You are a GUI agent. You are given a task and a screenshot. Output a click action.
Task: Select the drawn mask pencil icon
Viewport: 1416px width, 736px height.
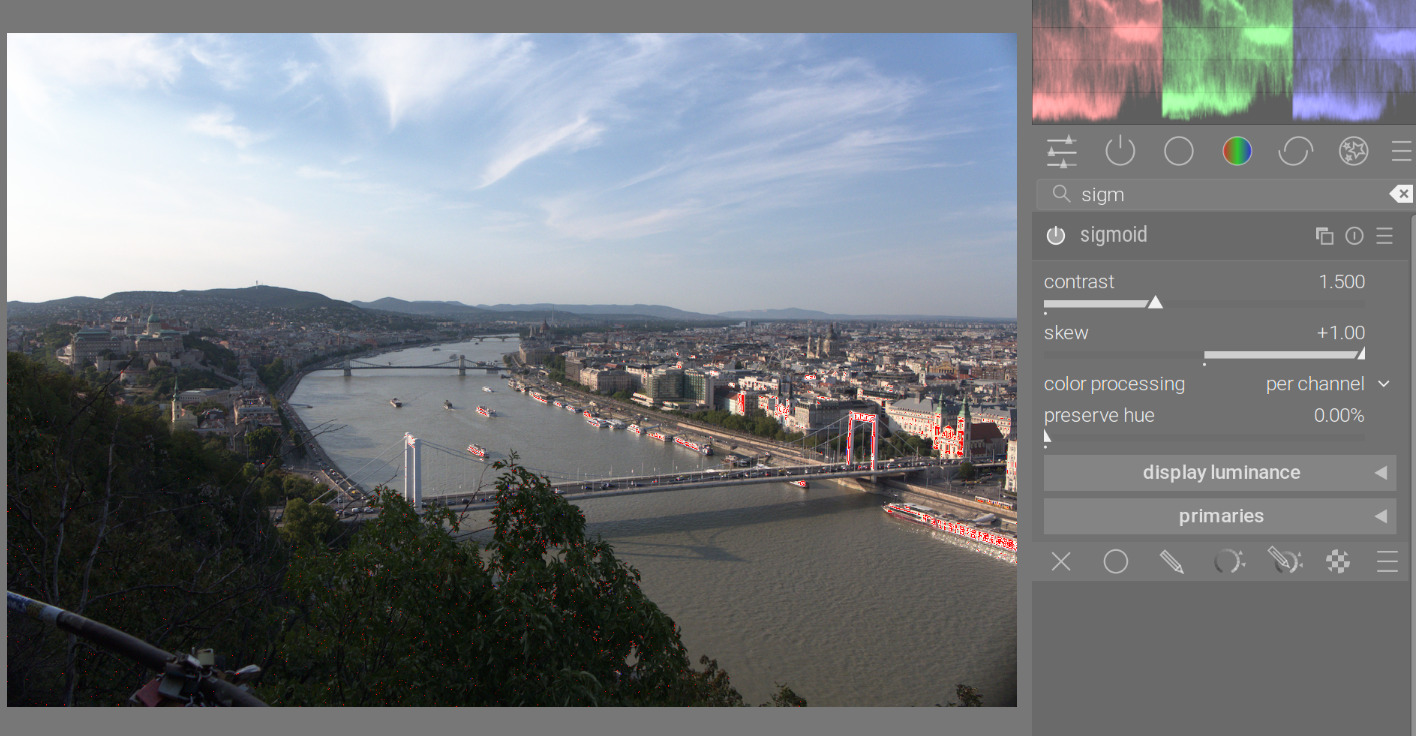pyautogui.click(x=1171, y=562)
